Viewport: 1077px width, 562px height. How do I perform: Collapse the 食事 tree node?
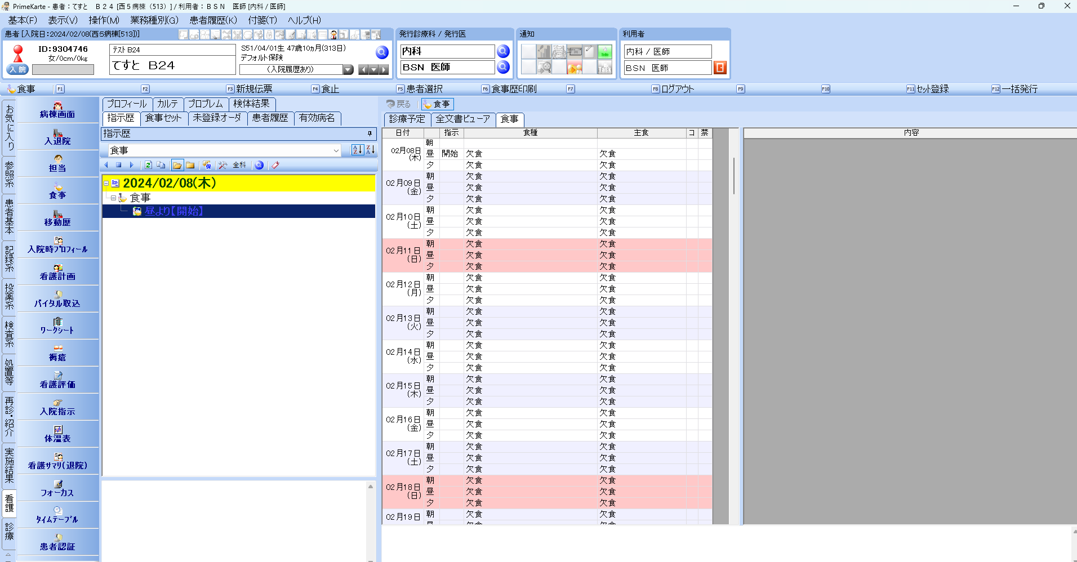113,198
